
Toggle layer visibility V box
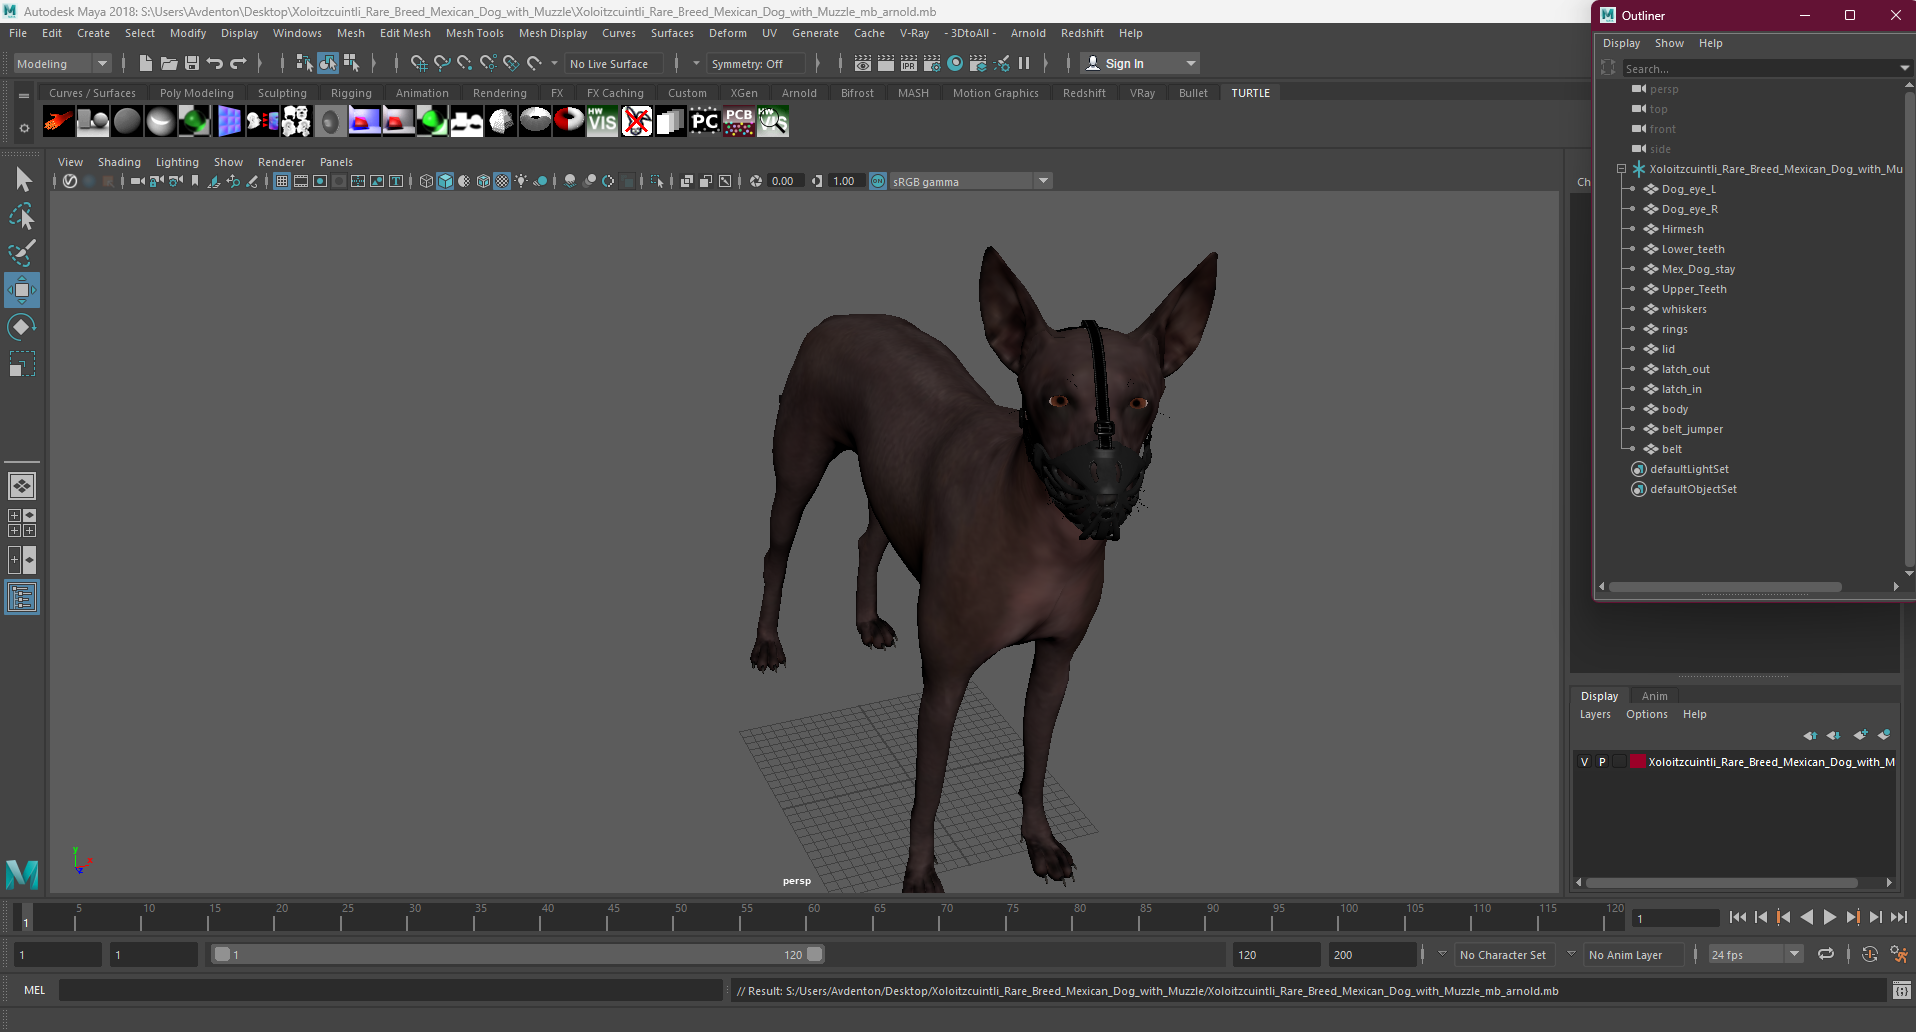[1584, 762]
